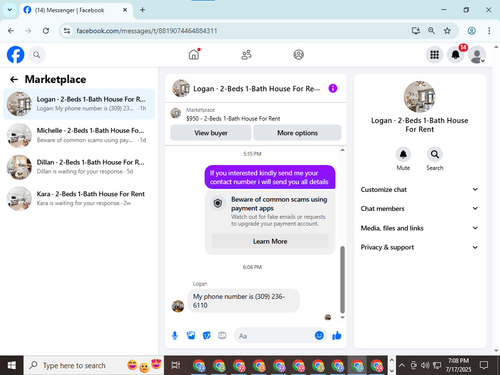Click the conversation header listing title
The height and width of the screenshot is (375, 500).
pos(256,89)
